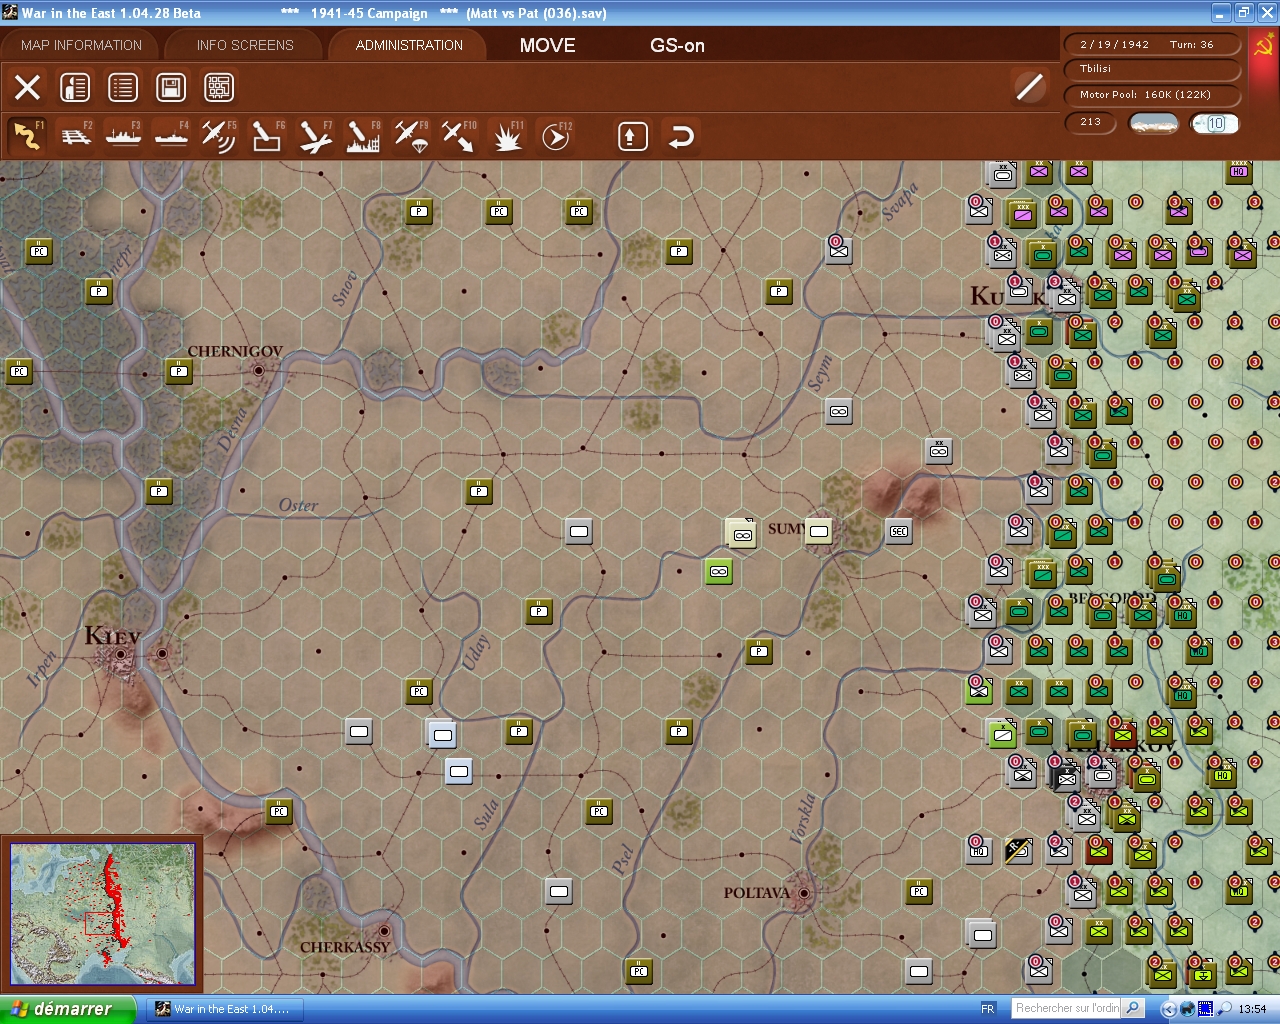Select the F3 naval transport ship icon

coord(123,136)
